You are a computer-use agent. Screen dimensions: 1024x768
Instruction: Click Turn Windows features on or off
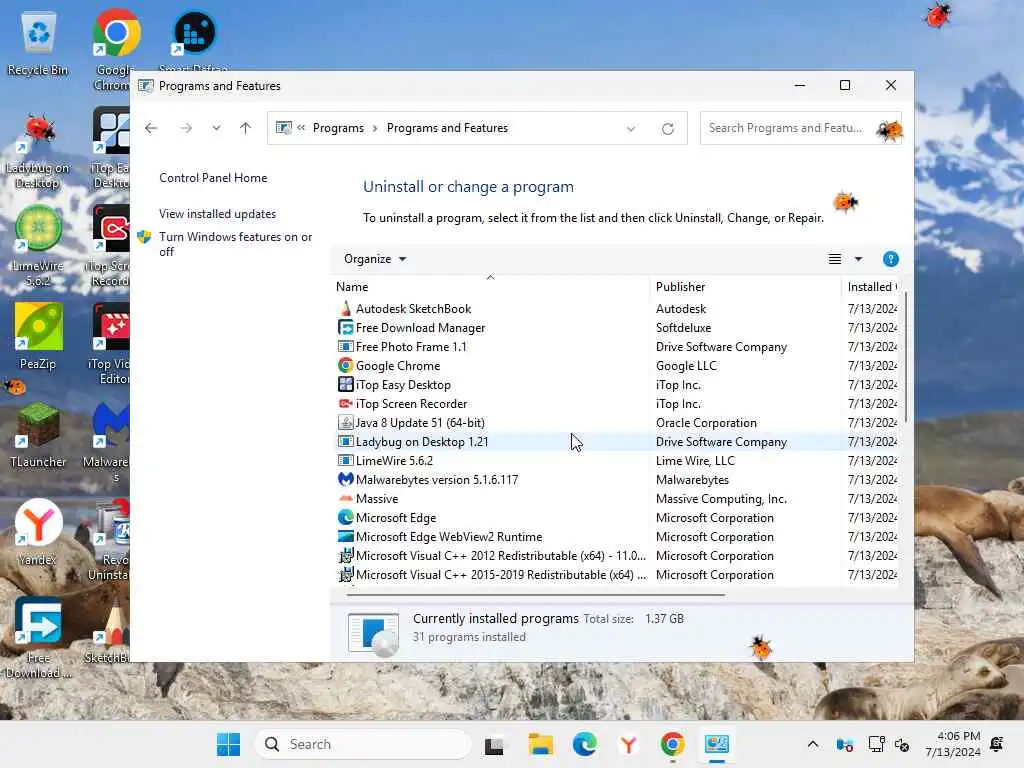(x=236, y=244)
